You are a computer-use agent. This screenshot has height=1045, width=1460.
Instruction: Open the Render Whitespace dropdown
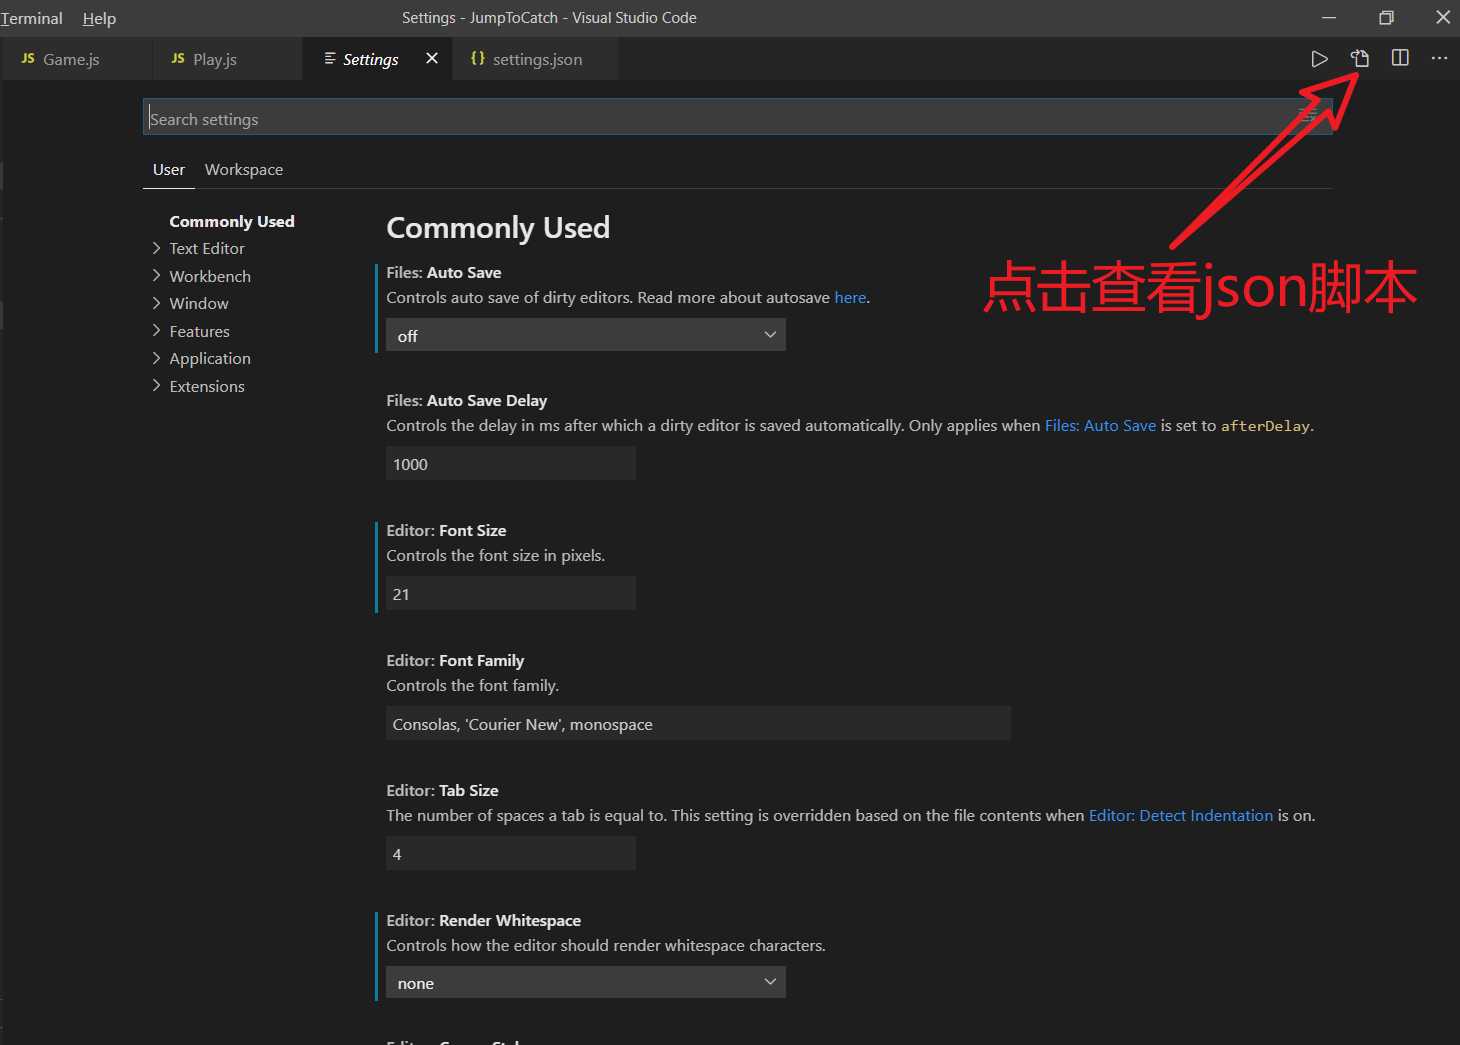pos(586,983)
